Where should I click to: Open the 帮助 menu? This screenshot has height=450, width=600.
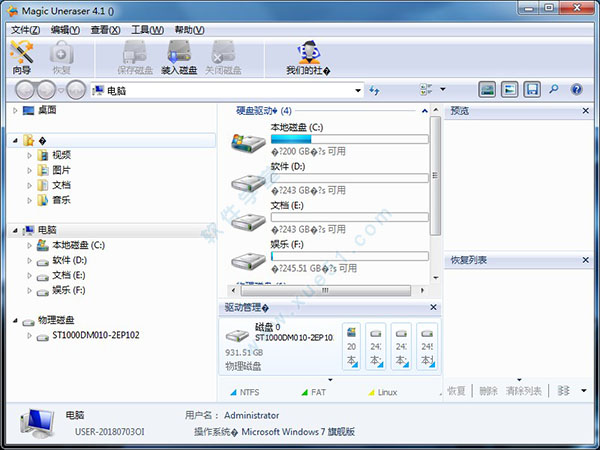pos(189,30)
